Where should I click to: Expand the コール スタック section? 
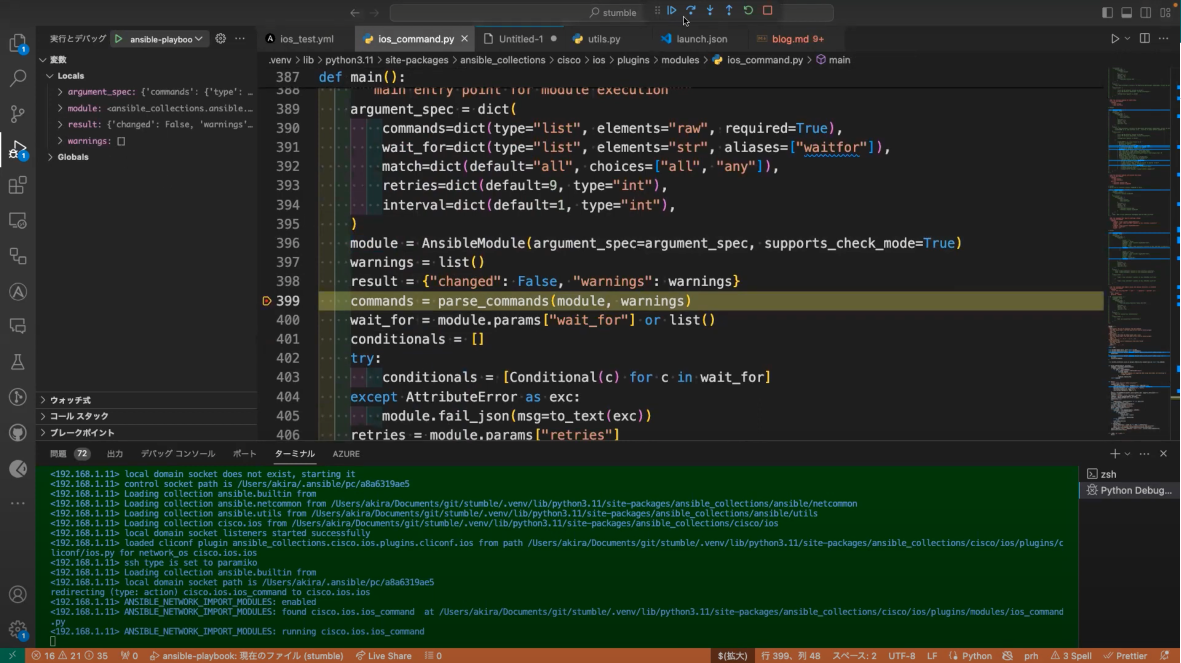79,416
